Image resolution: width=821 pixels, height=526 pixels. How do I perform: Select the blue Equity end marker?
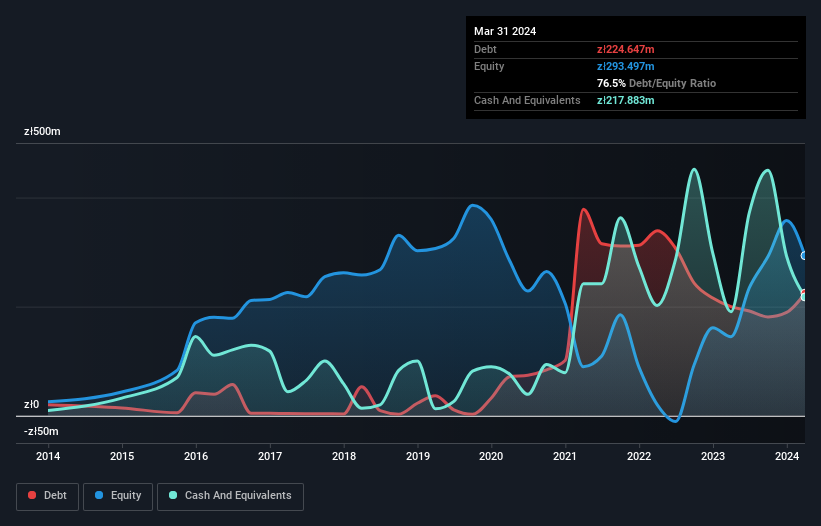point(804,256)
